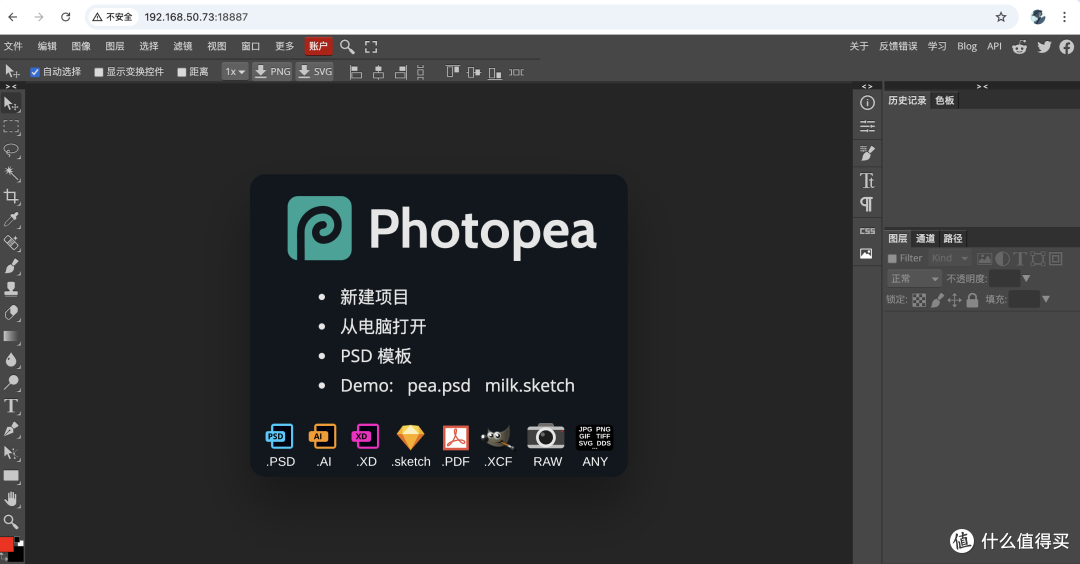Select the Type tool in the left toolbar

[11, 406]
